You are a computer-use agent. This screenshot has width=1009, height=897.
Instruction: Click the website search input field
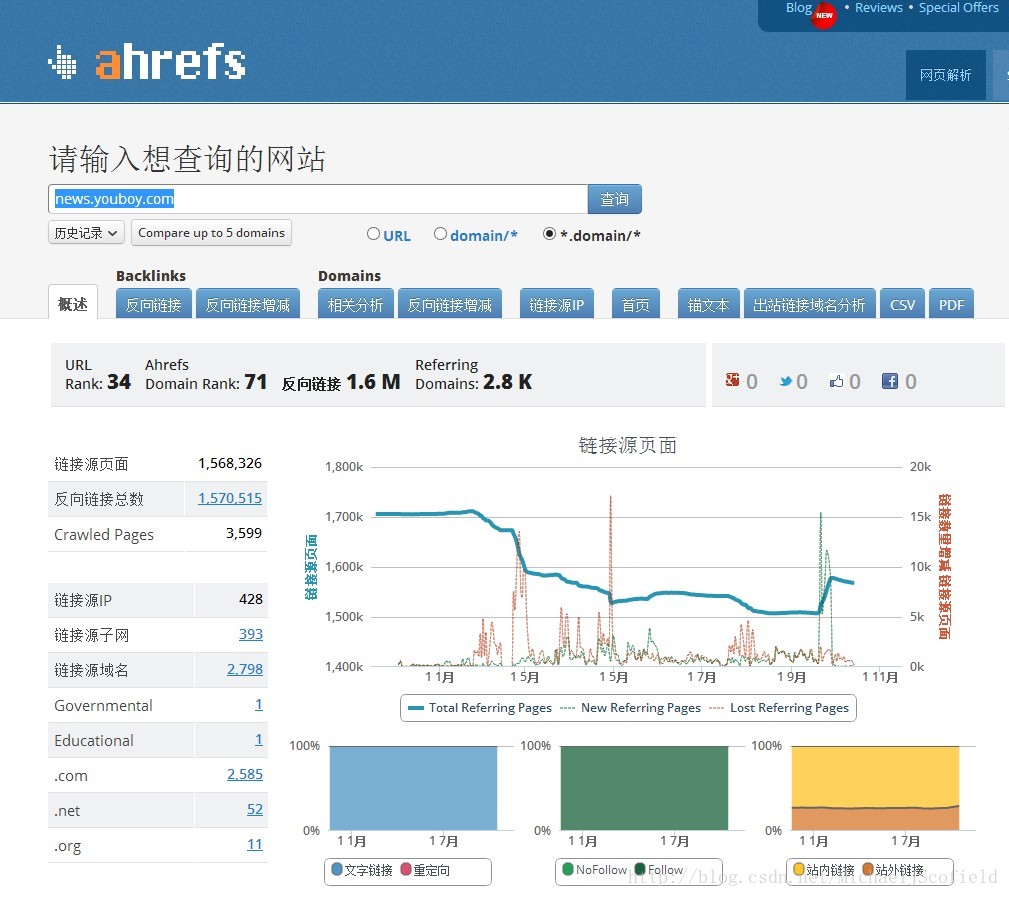pyautogui.click(x=318, y=199)
